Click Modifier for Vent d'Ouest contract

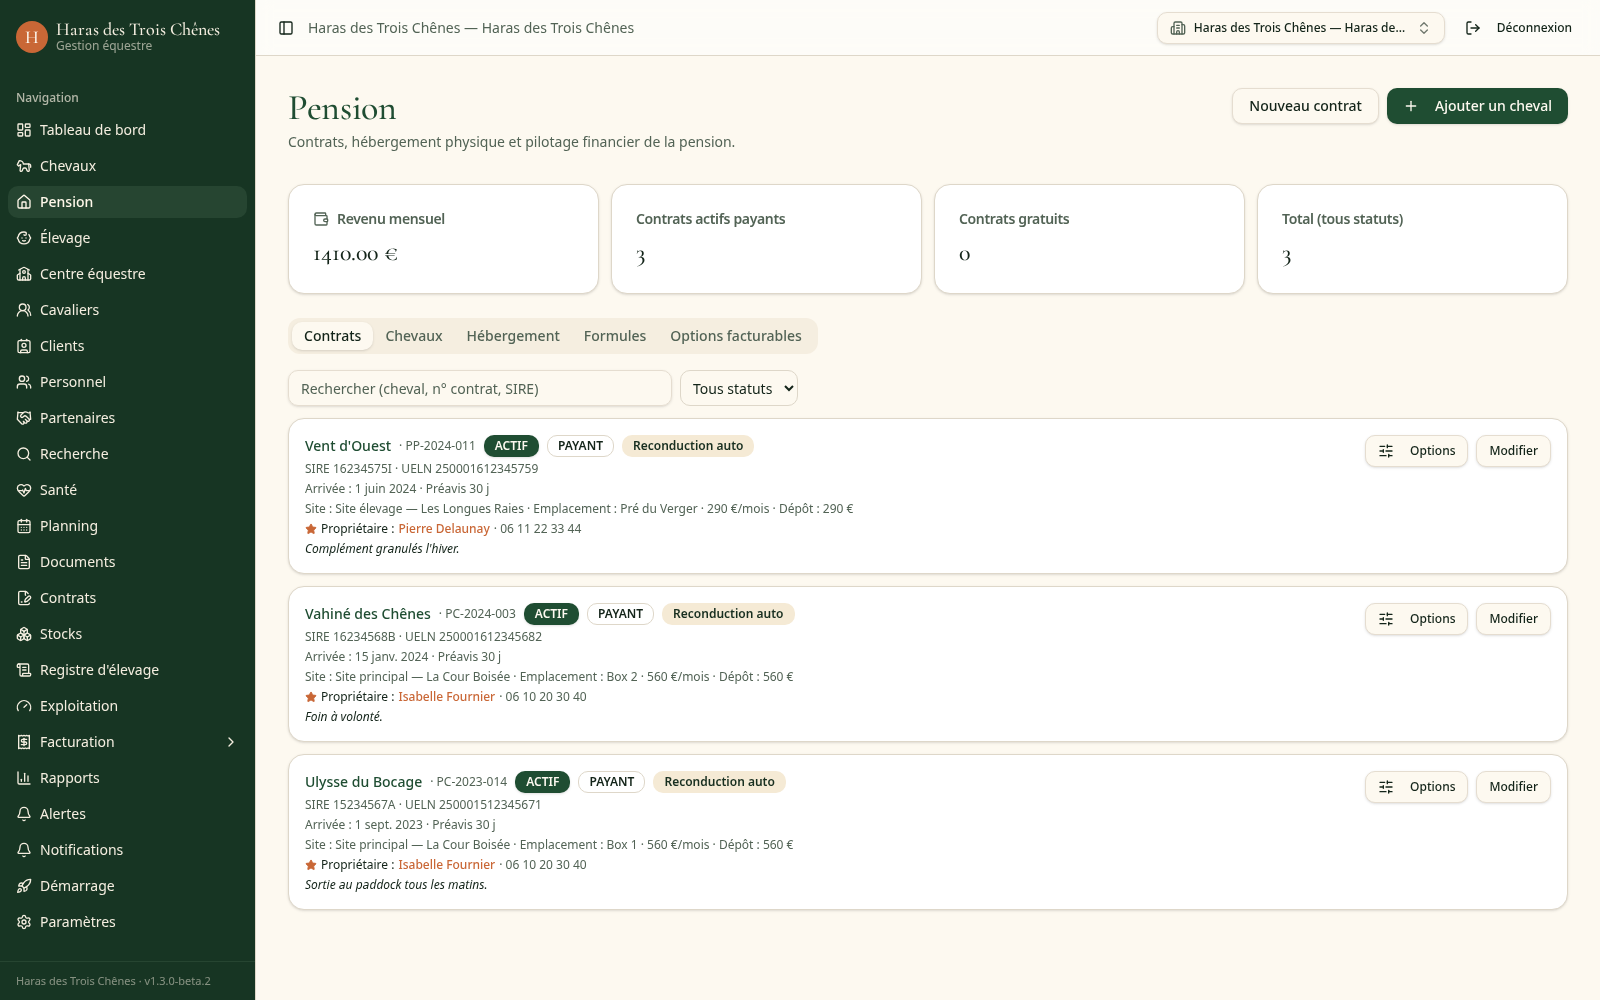click(x=1513, y=451)
